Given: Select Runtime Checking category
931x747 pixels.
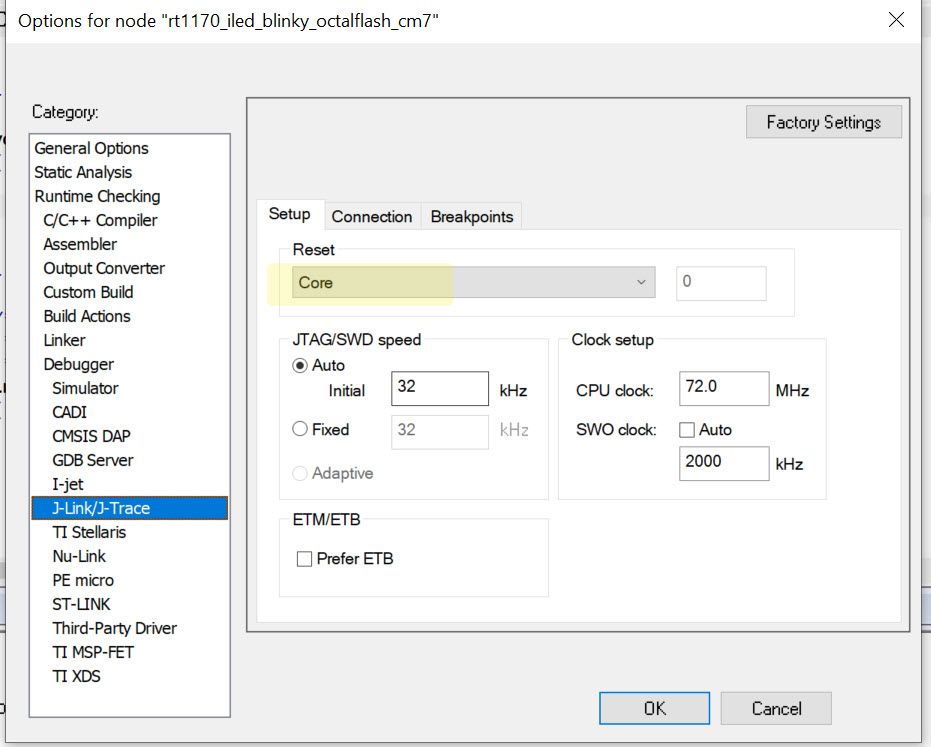Looking at the screenshot, I should pos(97,196).
